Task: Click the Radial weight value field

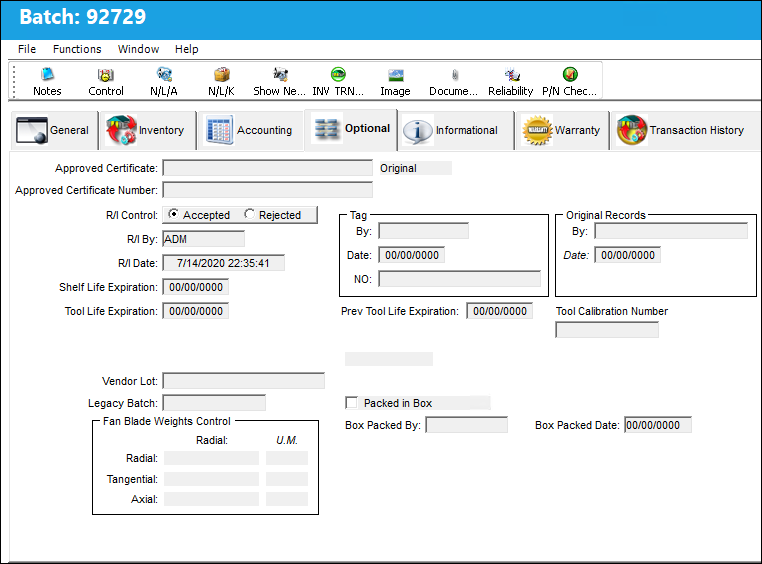Action: pyautogui.click(x=211, y=458)
